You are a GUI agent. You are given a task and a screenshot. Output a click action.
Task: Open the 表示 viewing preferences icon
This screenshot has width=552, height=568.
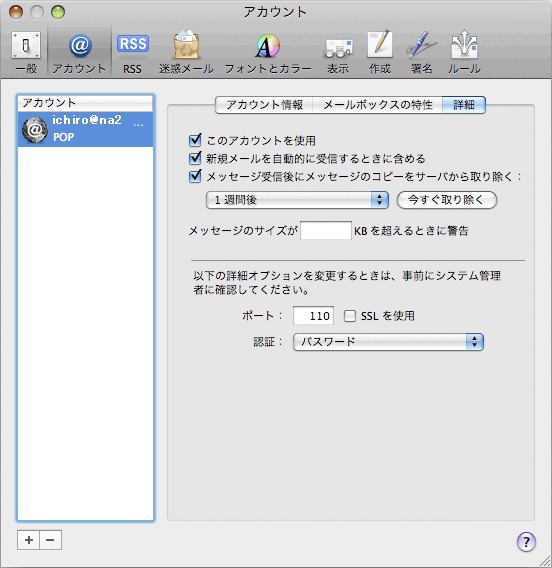click(338, 52)
